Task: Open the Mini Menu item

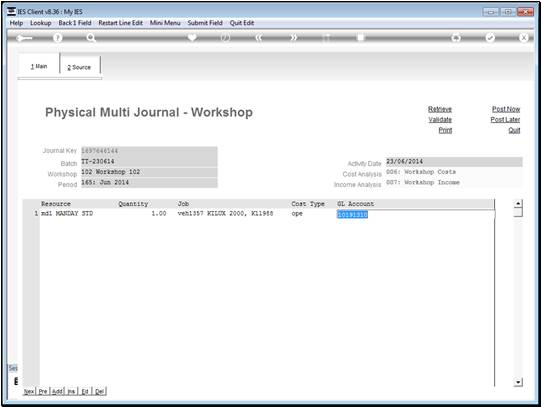Action: coord(165,23)
